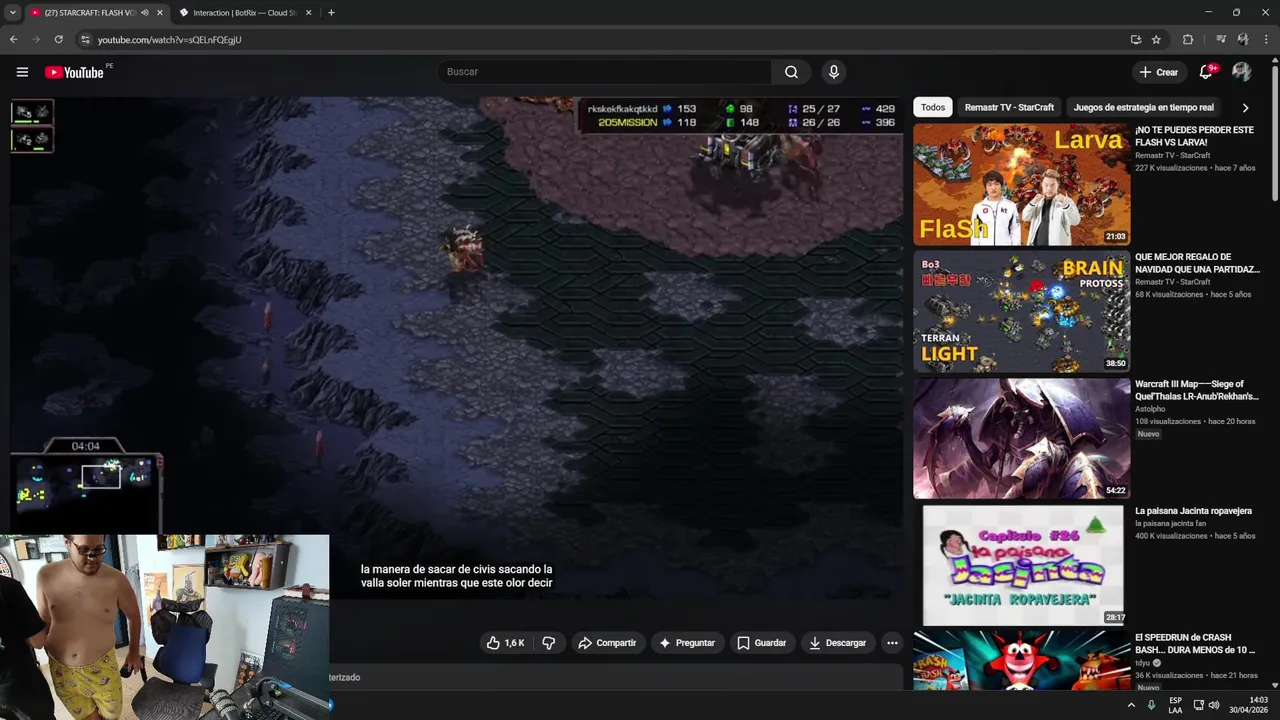Click the Descargar download button
The width and height of the screenshot is (1280, 720).
838,643
